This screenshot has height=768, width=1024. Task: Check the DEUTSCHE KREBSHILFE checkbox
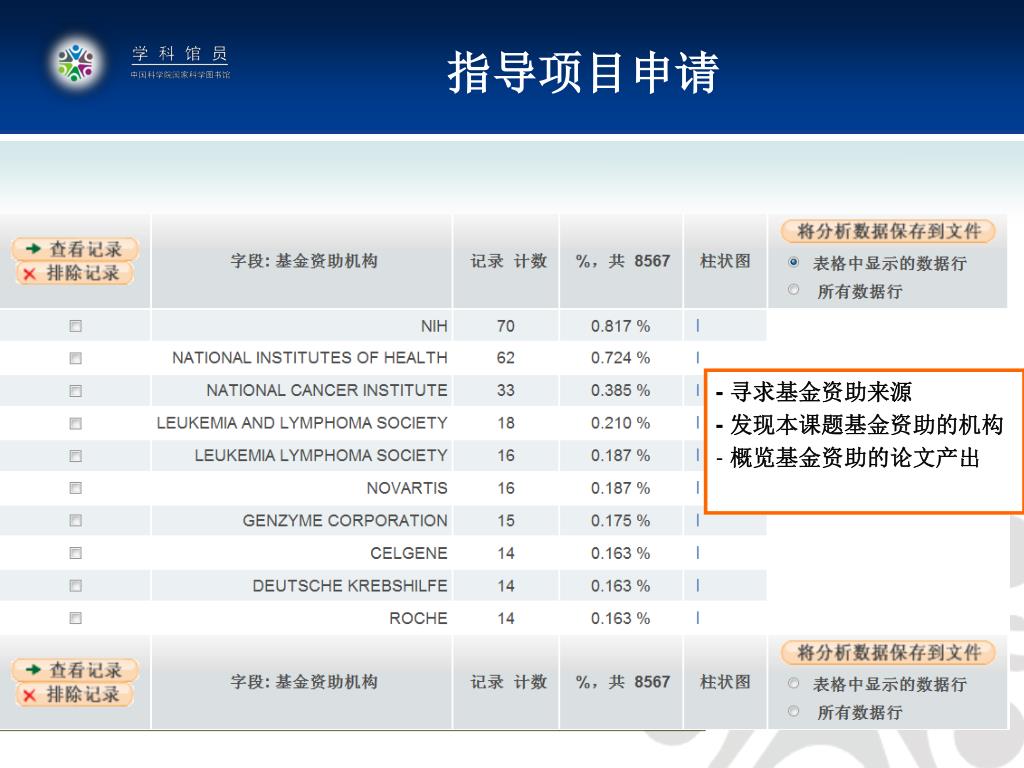coord(76,586)
